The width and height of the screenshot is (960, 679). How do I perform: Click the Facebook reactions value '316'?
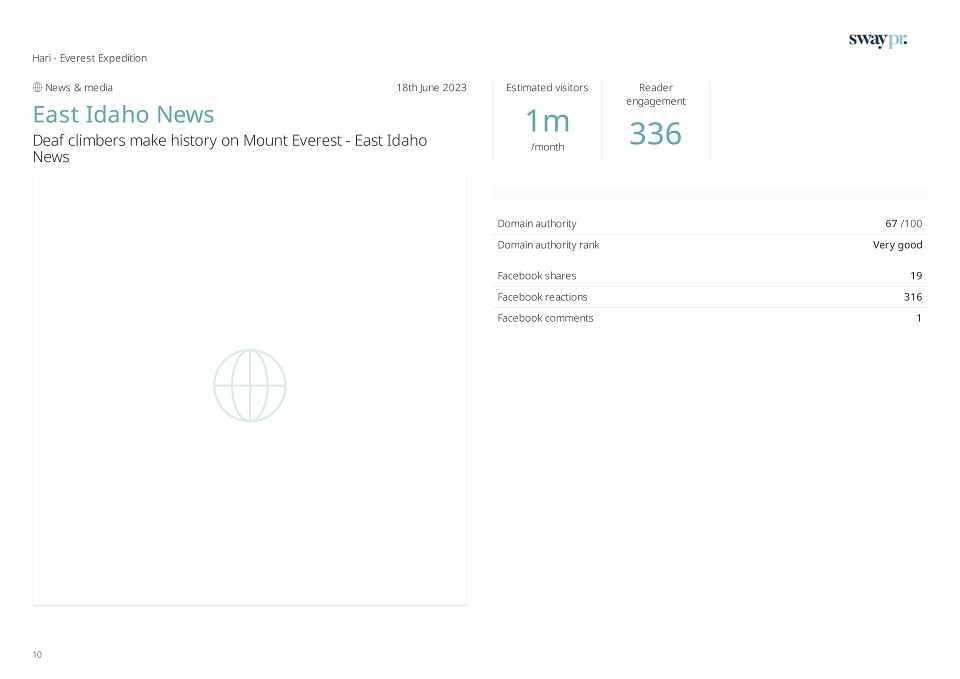click(x=913, y=297)
